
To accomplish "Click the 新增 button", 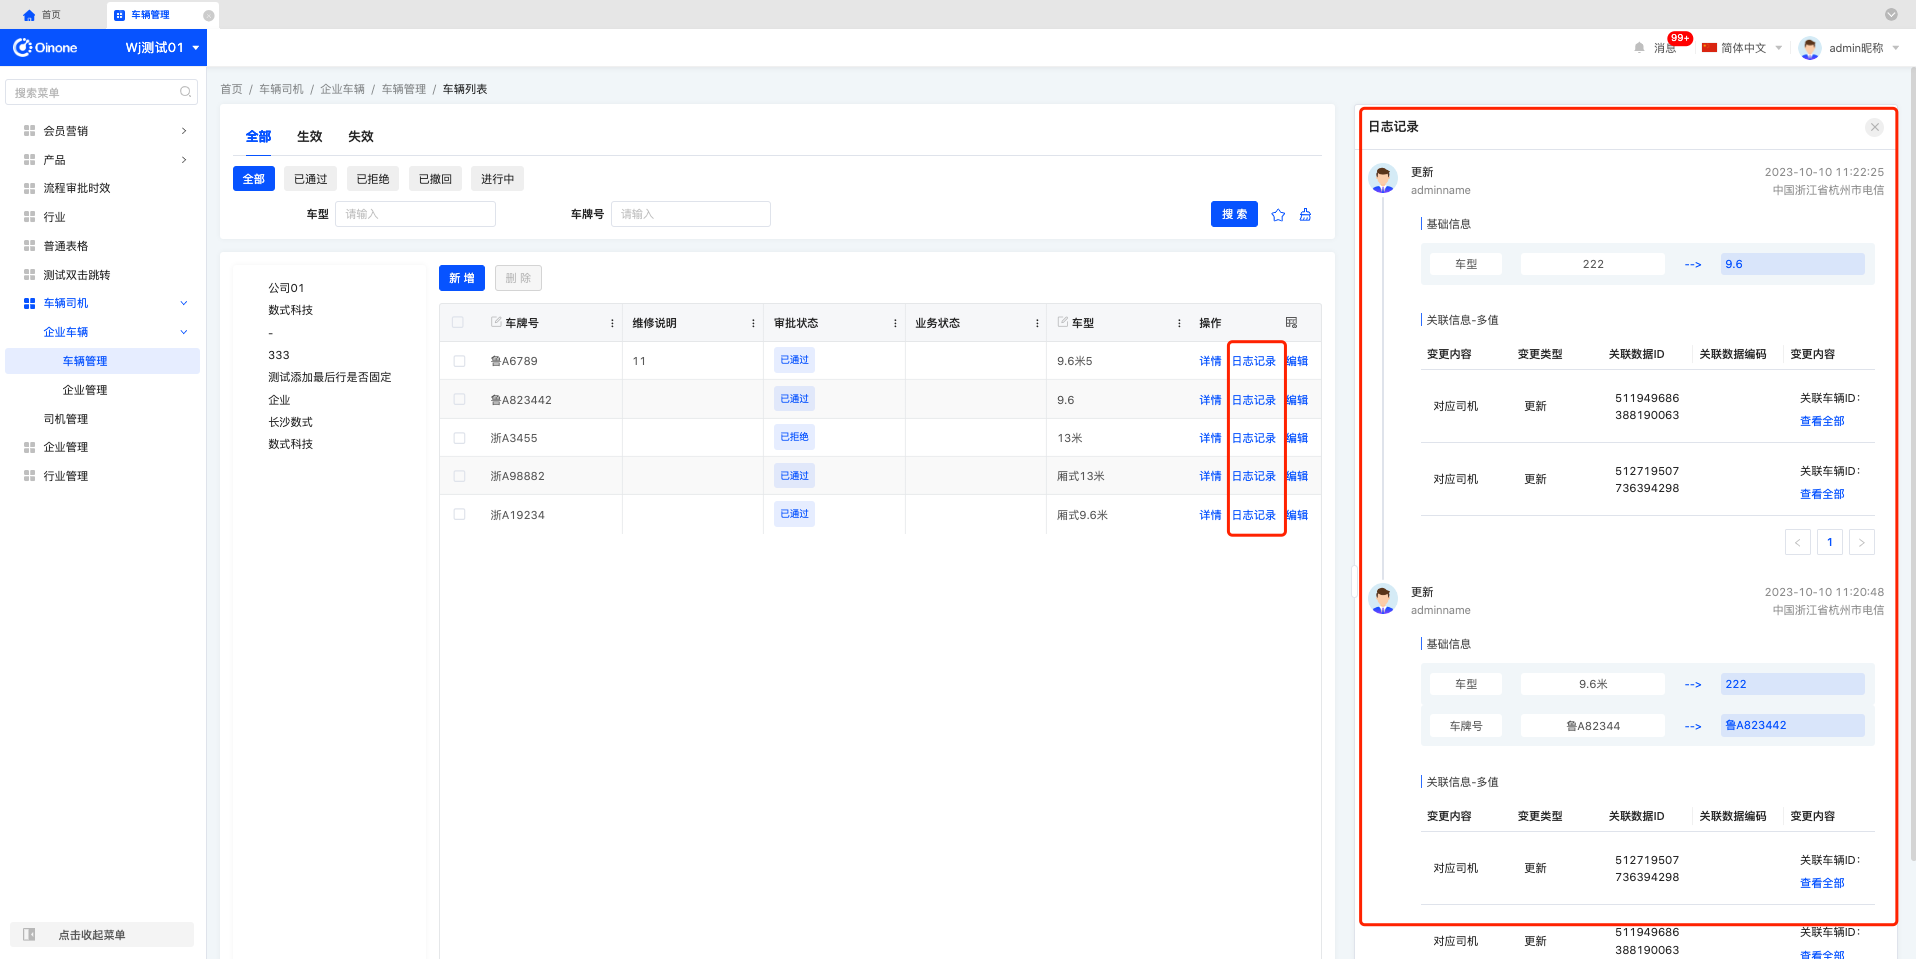I will click(x=462, y=278).
